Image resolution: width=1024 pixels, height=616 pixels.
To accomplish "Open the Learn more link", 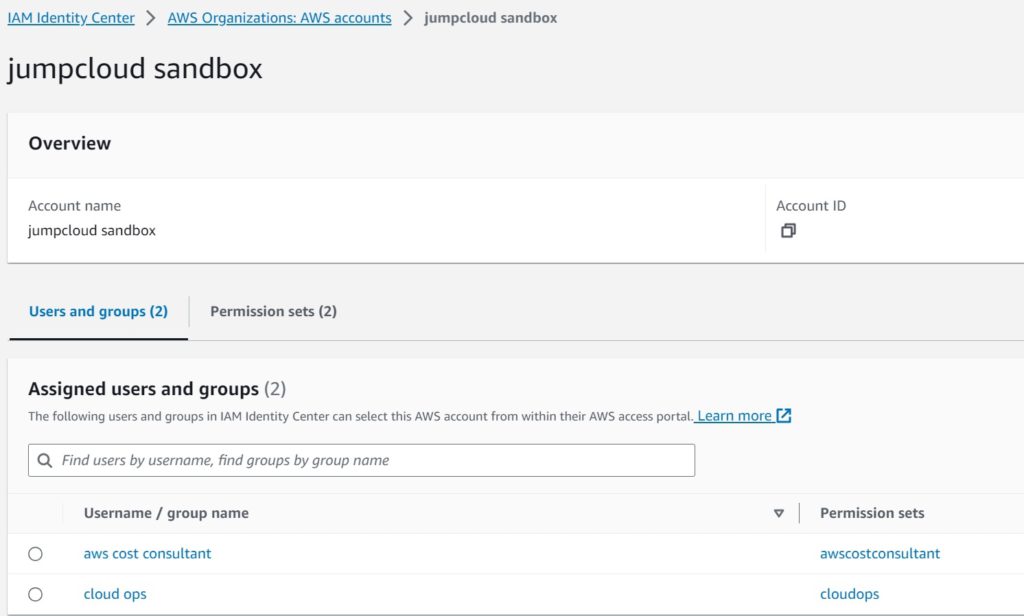I will point(735,415).
